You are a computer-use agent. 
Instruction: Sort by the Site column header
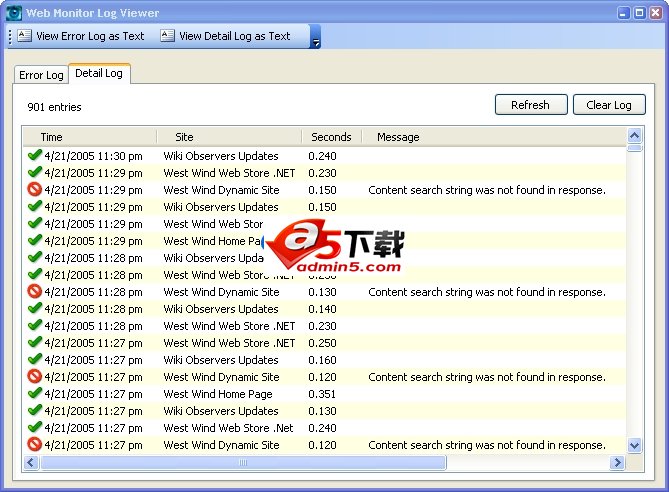[x=230, y=137]
